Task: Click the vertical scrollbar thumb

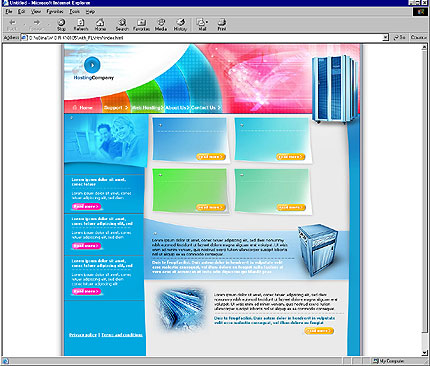Action: click(424, 191)
